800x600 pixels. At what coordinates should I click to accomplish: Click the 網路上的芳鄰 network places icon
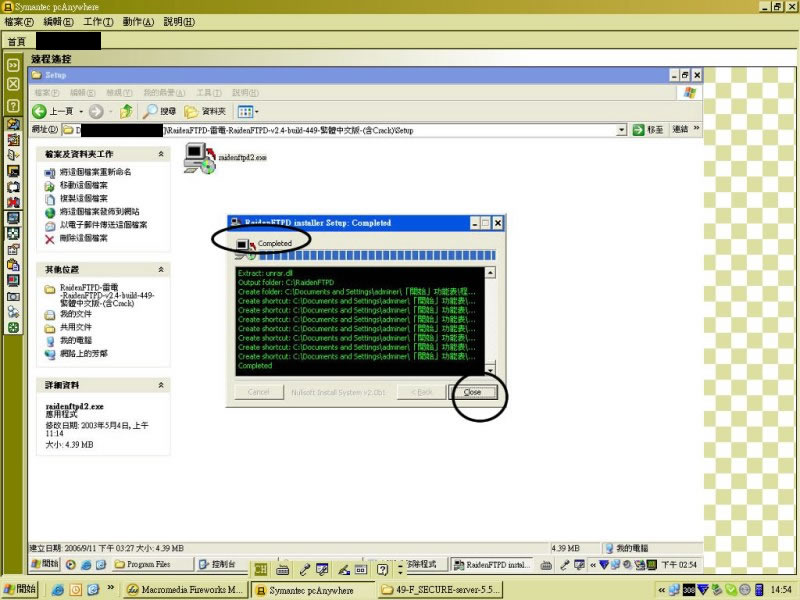[50, 354]
